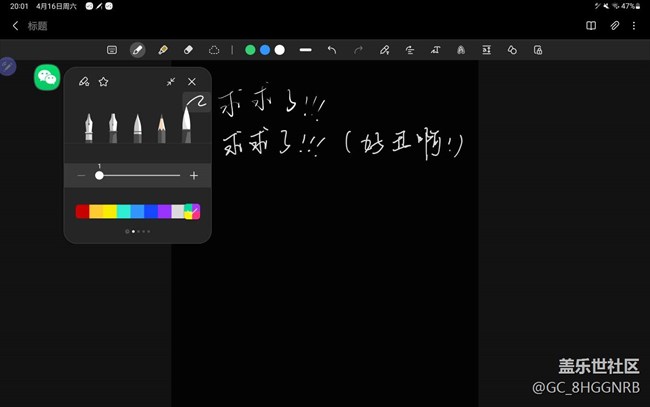Open attachment options with paperclip icon
This screenshot has width=650, height=407.
pyautogui.click(x=614, y=25)
